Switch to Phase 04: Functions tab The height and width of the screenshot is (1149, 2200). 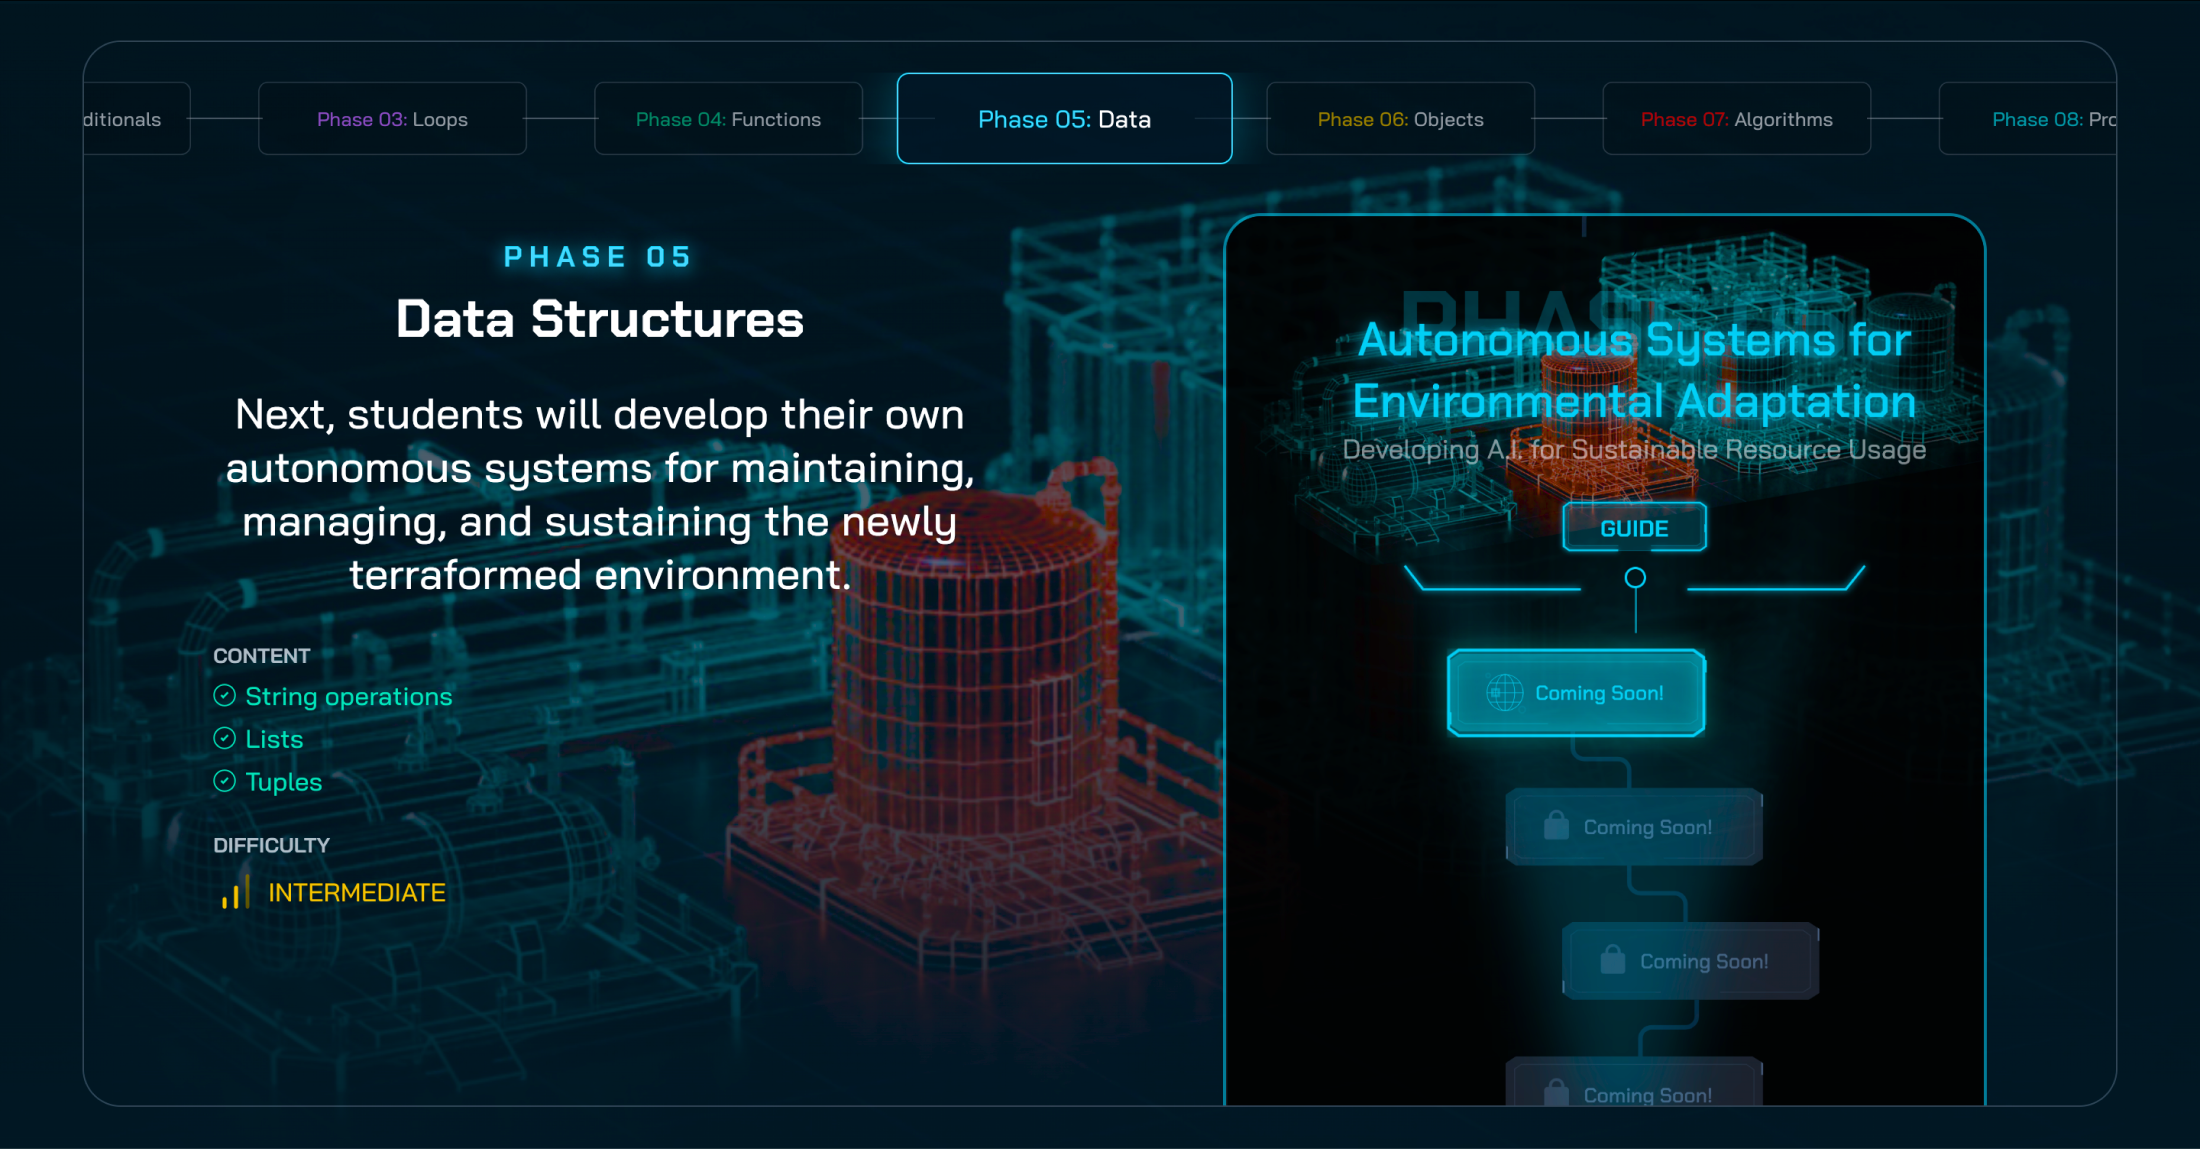click(x=728, y=119)
